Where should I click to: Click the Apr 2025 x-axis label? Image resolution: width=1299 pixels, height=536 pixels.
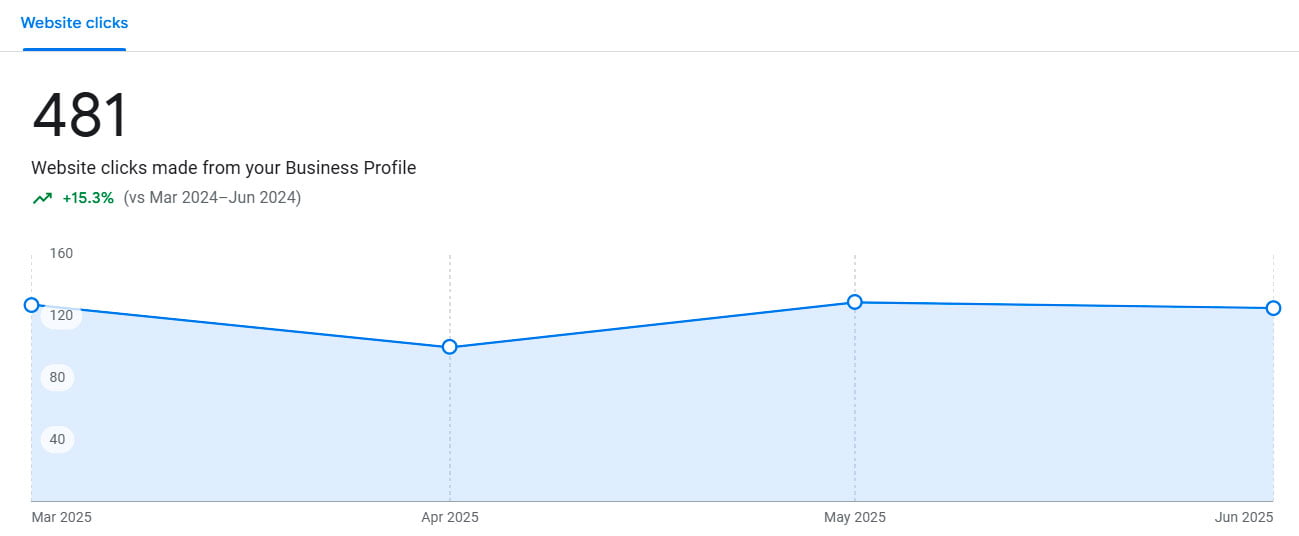450,517
